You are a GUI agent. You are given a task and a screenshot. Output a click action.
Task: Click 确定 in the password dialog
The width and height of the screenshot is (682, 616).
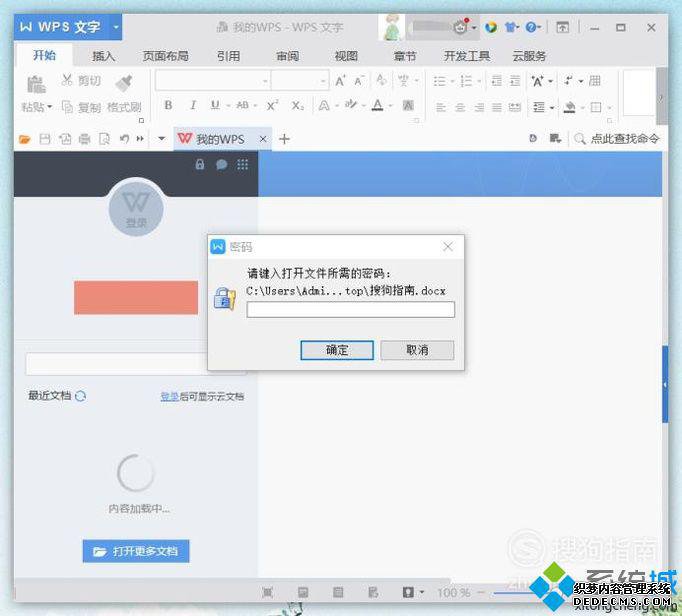[x=337, y=350]
